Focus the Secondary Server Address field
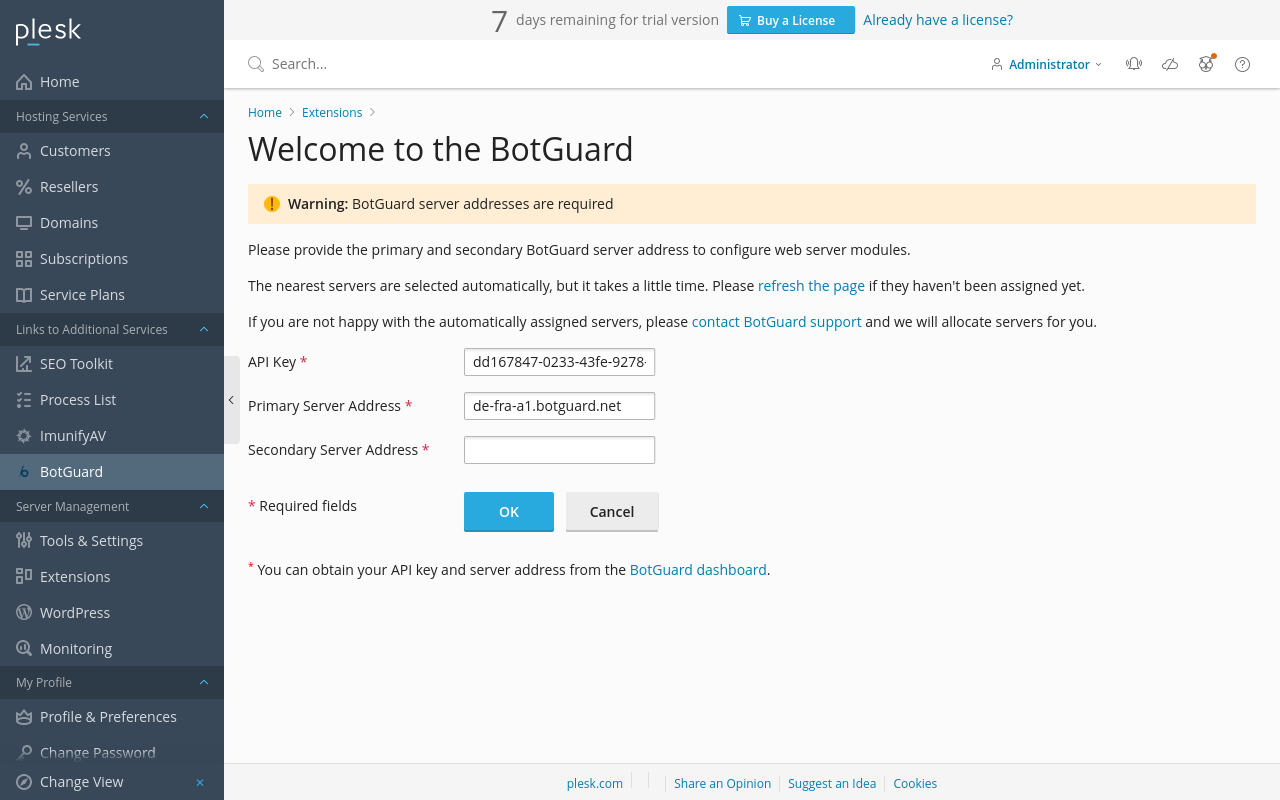 [x=559, y=450]
